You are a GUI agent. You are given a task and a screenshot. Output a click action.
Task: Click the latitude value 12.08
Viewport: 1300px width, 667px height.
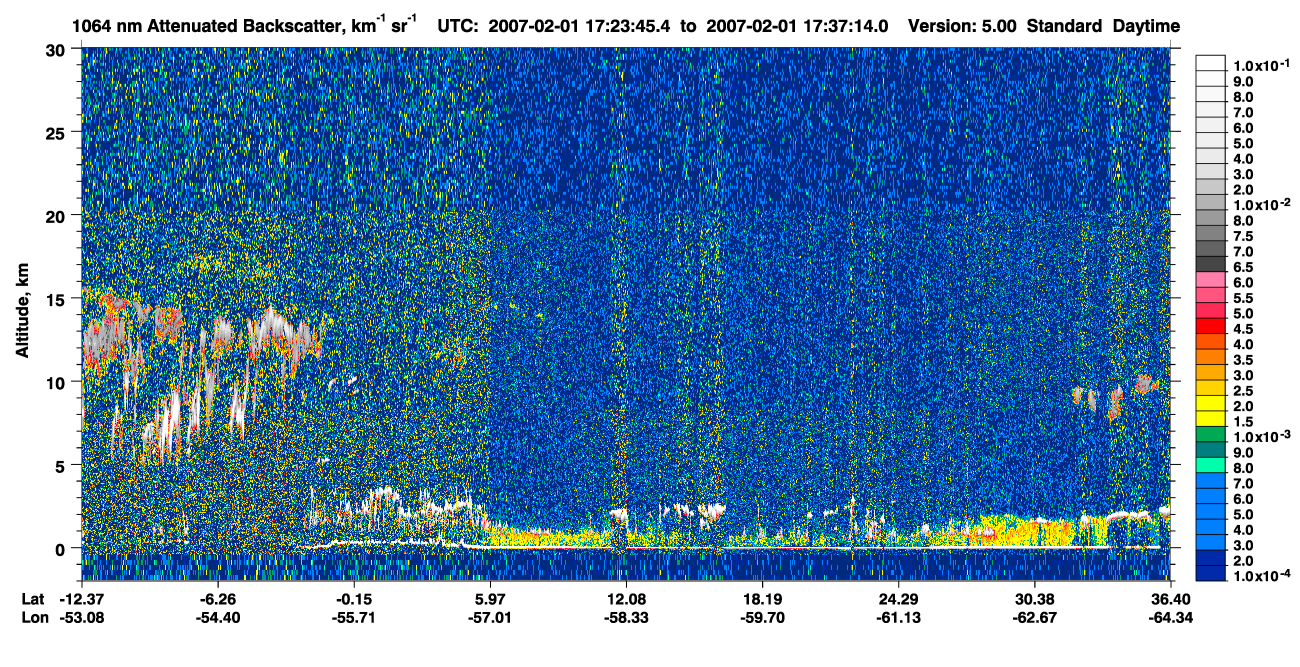pyautogui.click(x=626, y=599)
